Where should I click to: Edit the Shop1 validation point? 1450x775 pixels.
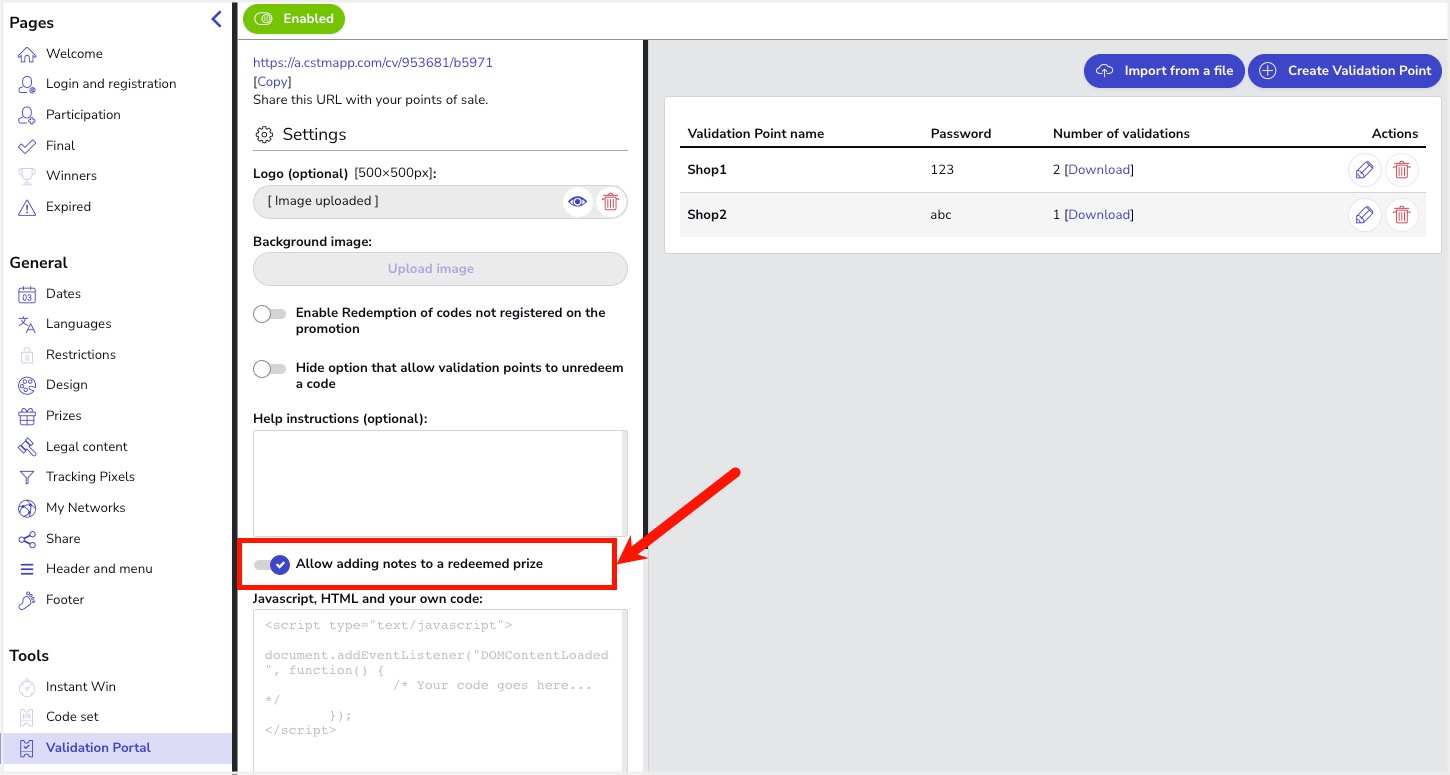(1364, 170)
